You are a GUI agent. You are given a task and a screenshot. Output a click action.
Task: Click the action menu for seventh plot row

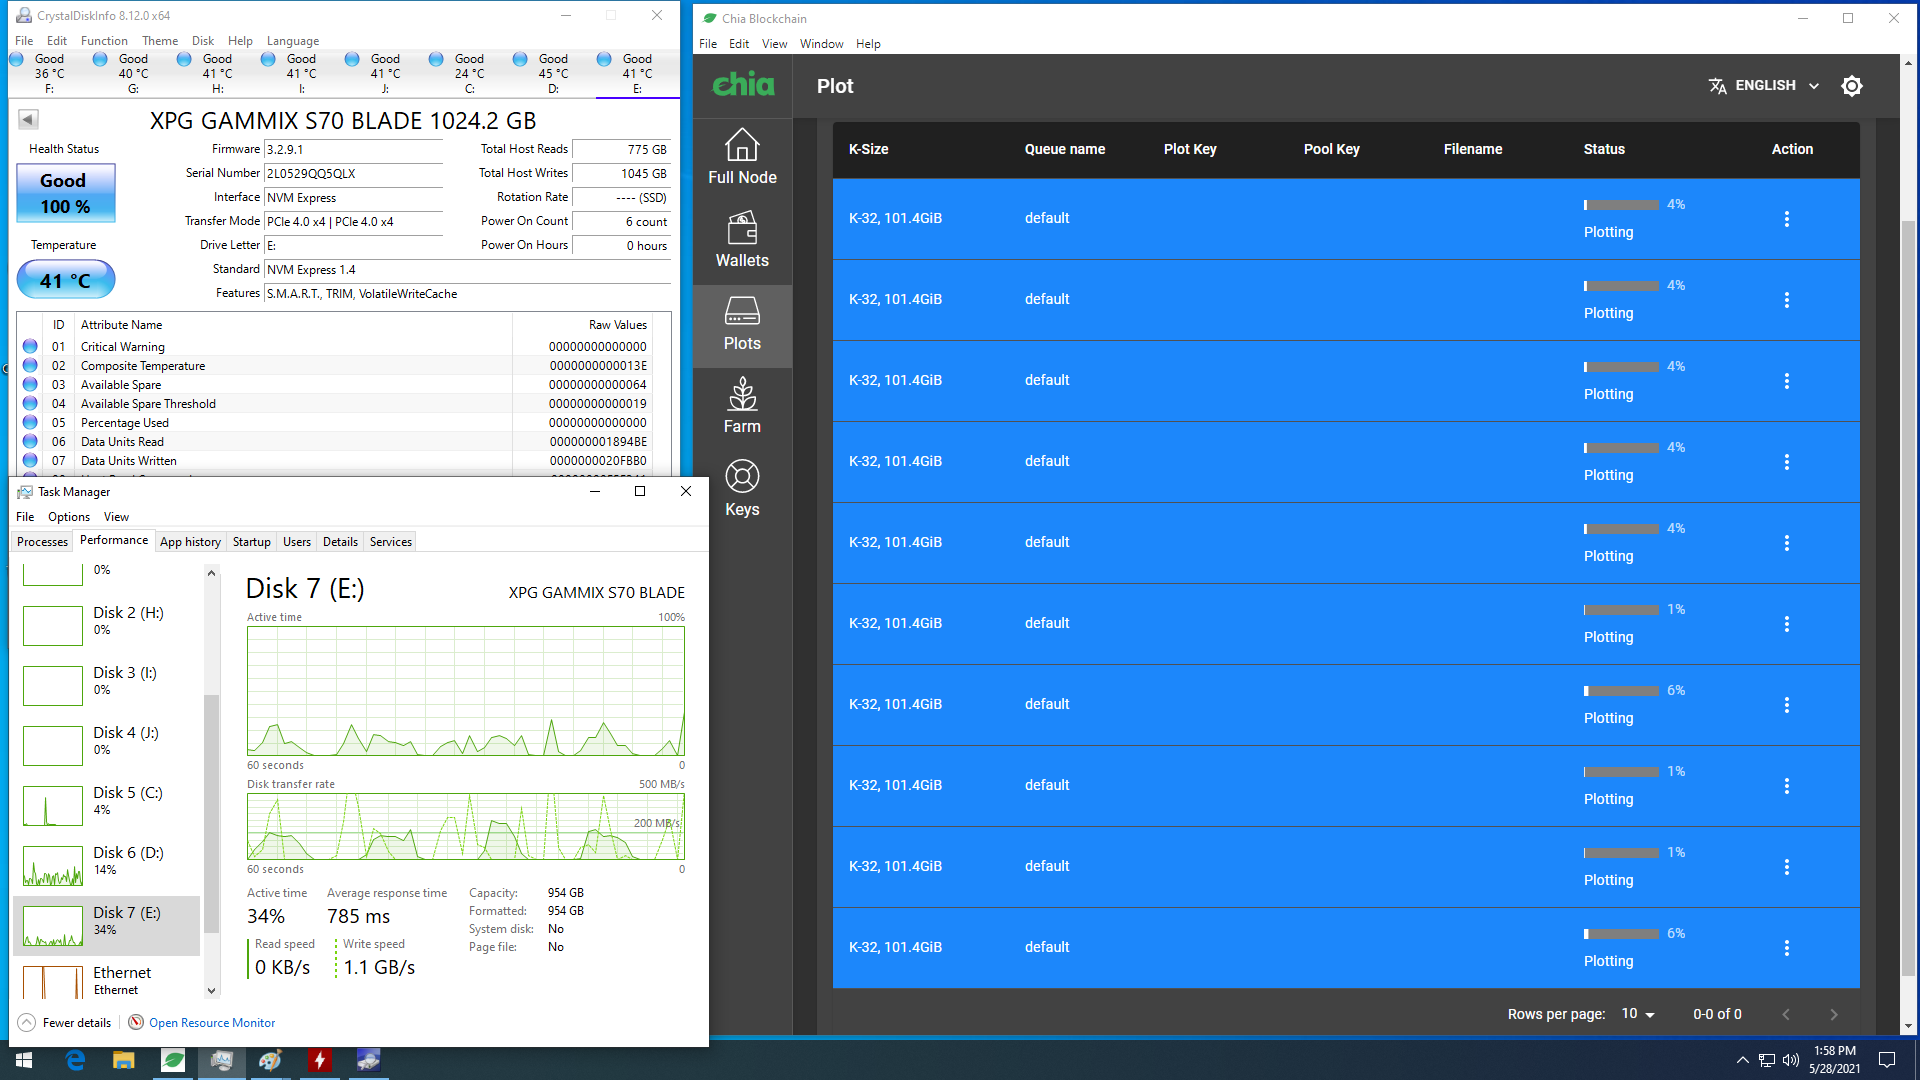coord(1787,704)
